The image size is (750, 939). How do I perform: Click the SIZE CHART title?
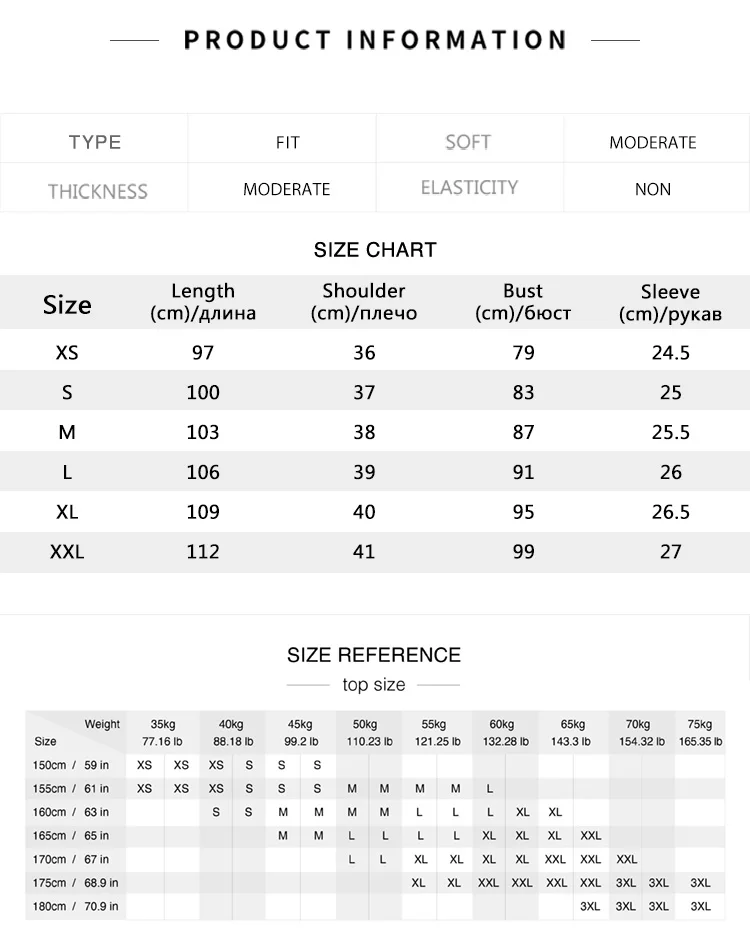(375, 250)
